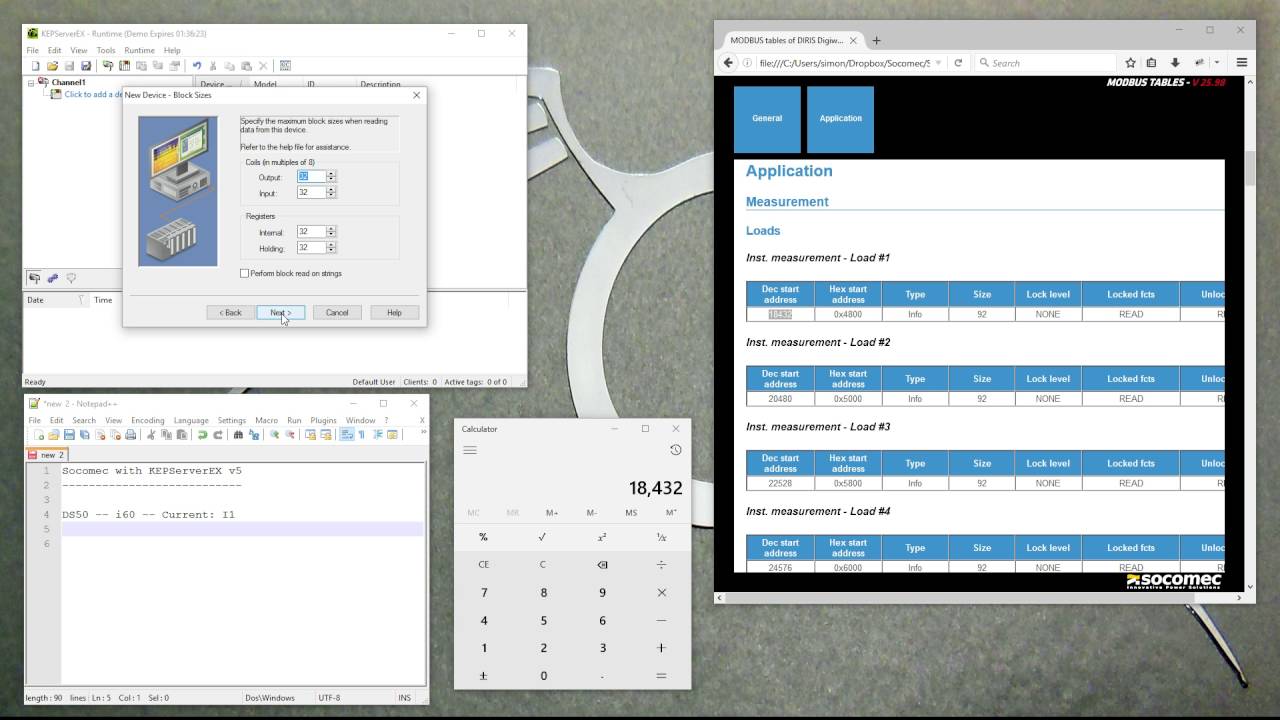
Task: Click Print icon in Notepad++ toolbar
Action: click(x=131, y=435)
